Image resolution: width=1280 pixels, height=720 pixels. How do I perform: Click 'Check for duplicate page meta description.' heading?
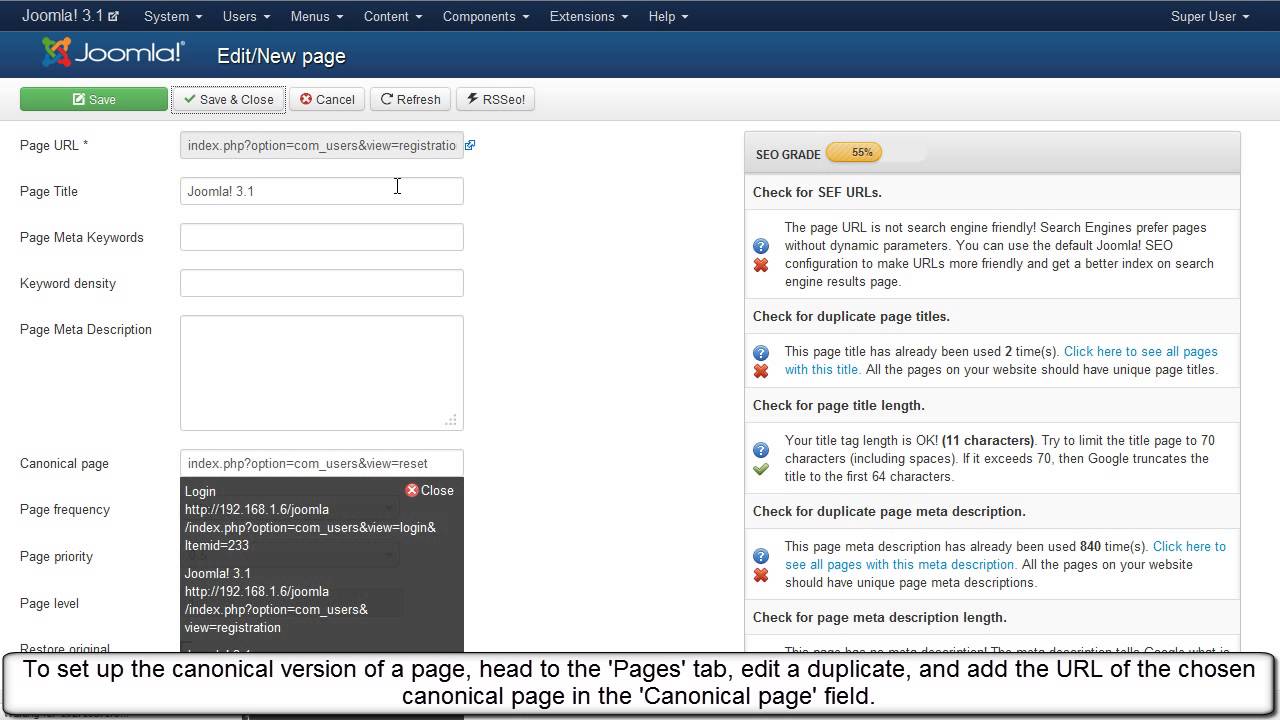[x=889, y=511]
